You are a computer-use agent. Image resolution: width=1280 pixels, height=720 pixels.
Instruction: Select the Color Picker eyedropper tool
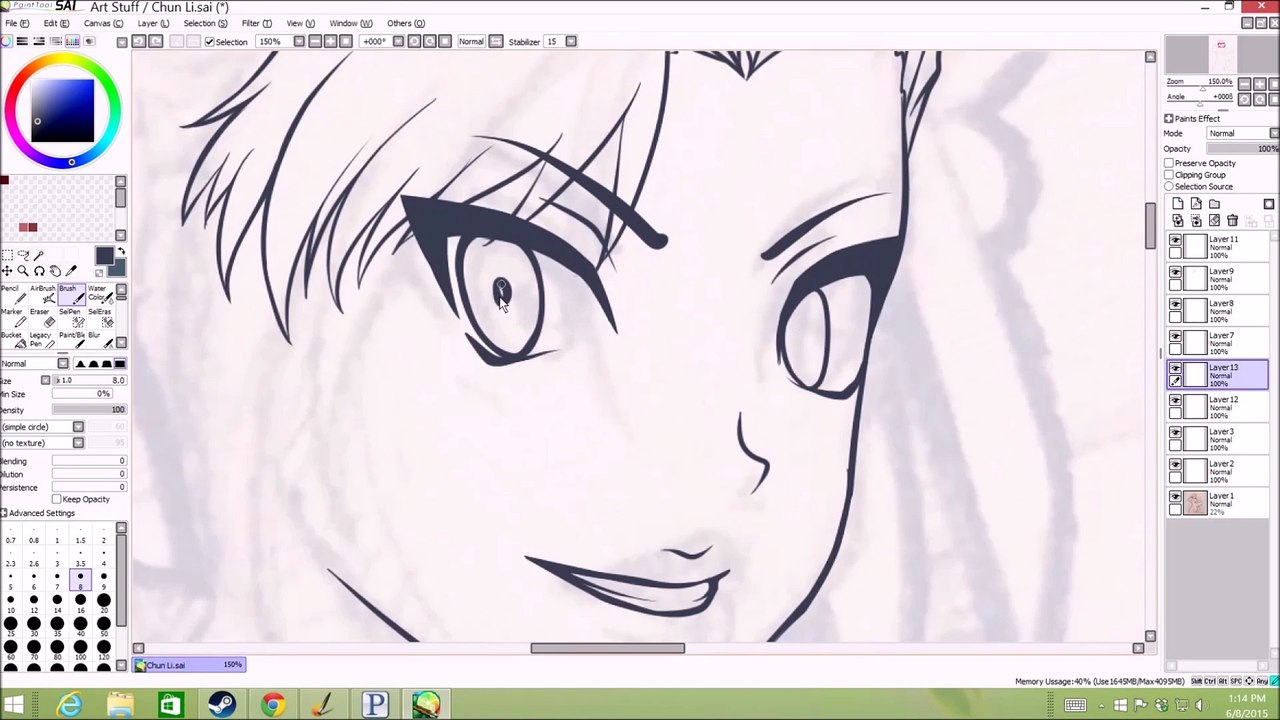pyautogui.click(x=71, y=271)
